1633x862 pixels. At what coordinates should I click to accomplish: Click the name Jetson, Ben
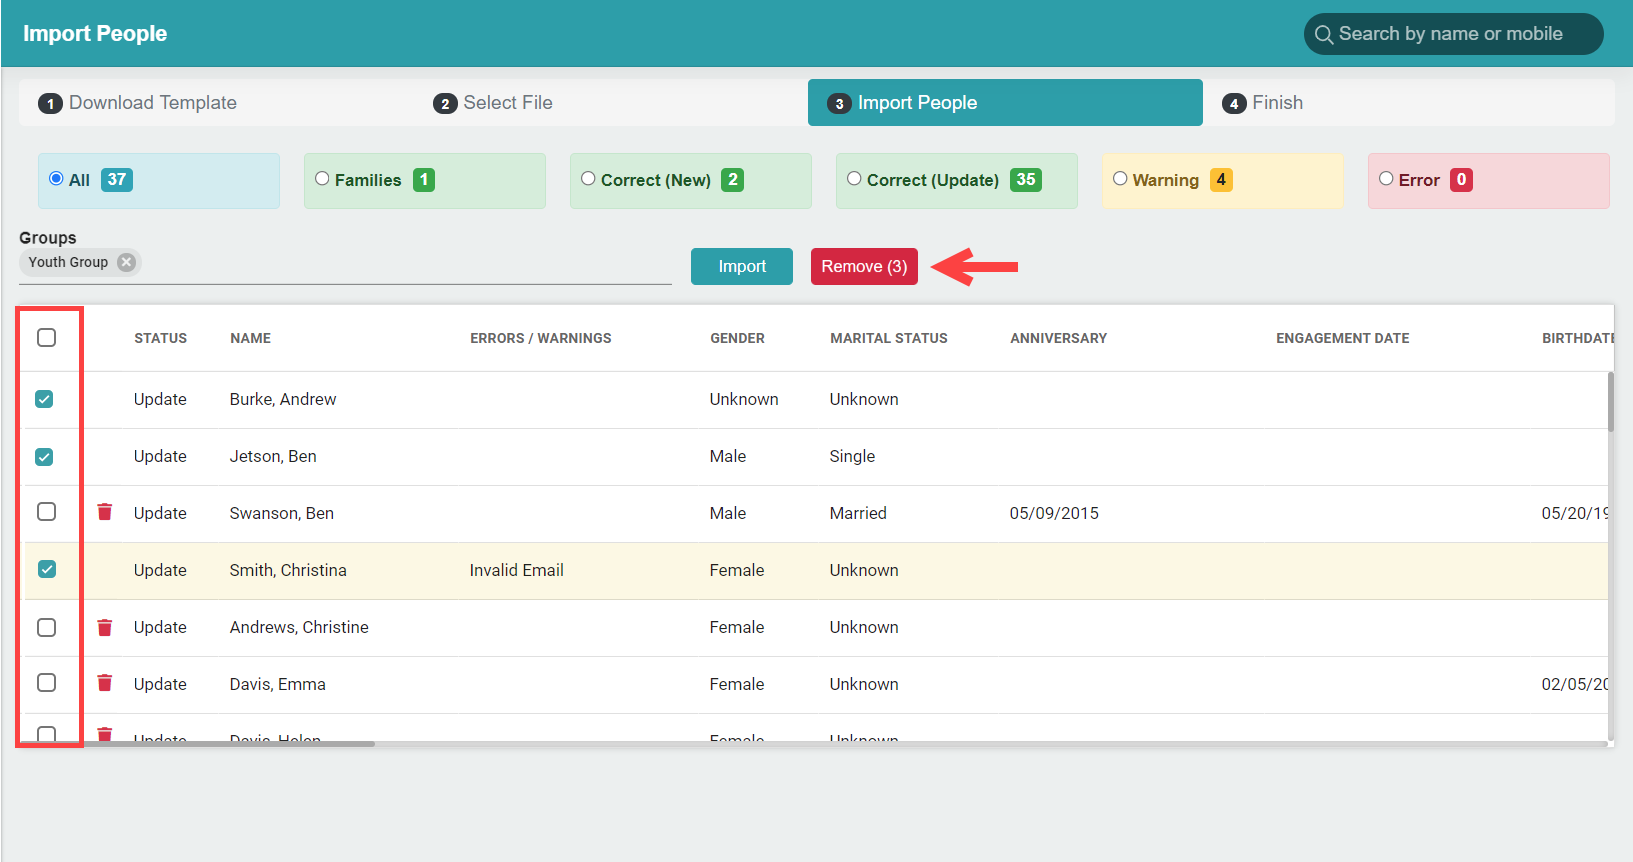coord(273,456)
